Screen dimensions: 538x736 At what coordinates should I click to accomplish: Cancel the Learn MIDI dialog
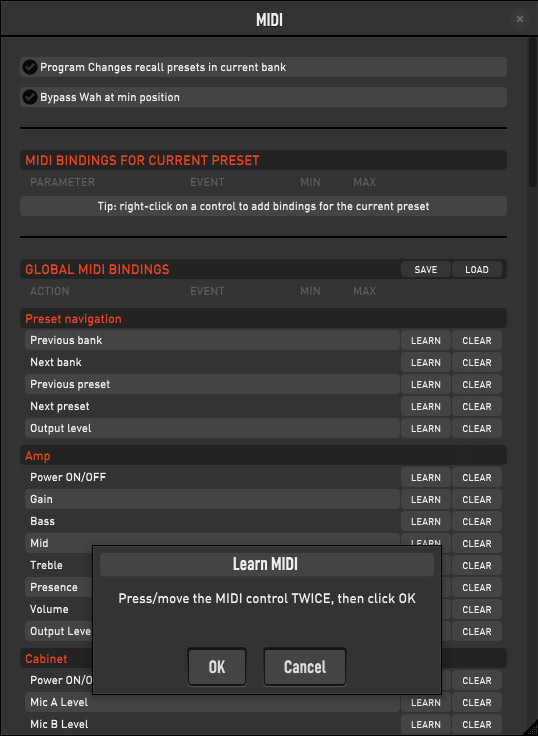305,667
